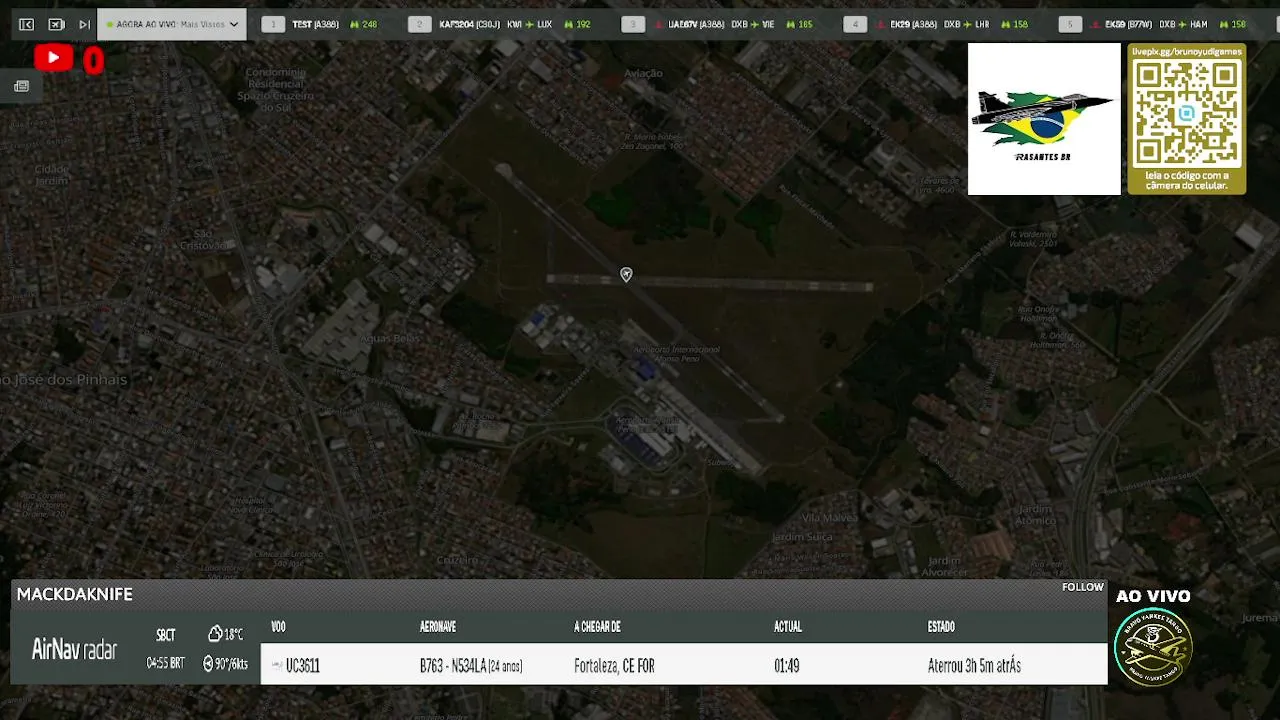Select flight UC3611 in the arrivals row
The height and width of the screenshot is (720, 1280).
[x=303, y=666]
